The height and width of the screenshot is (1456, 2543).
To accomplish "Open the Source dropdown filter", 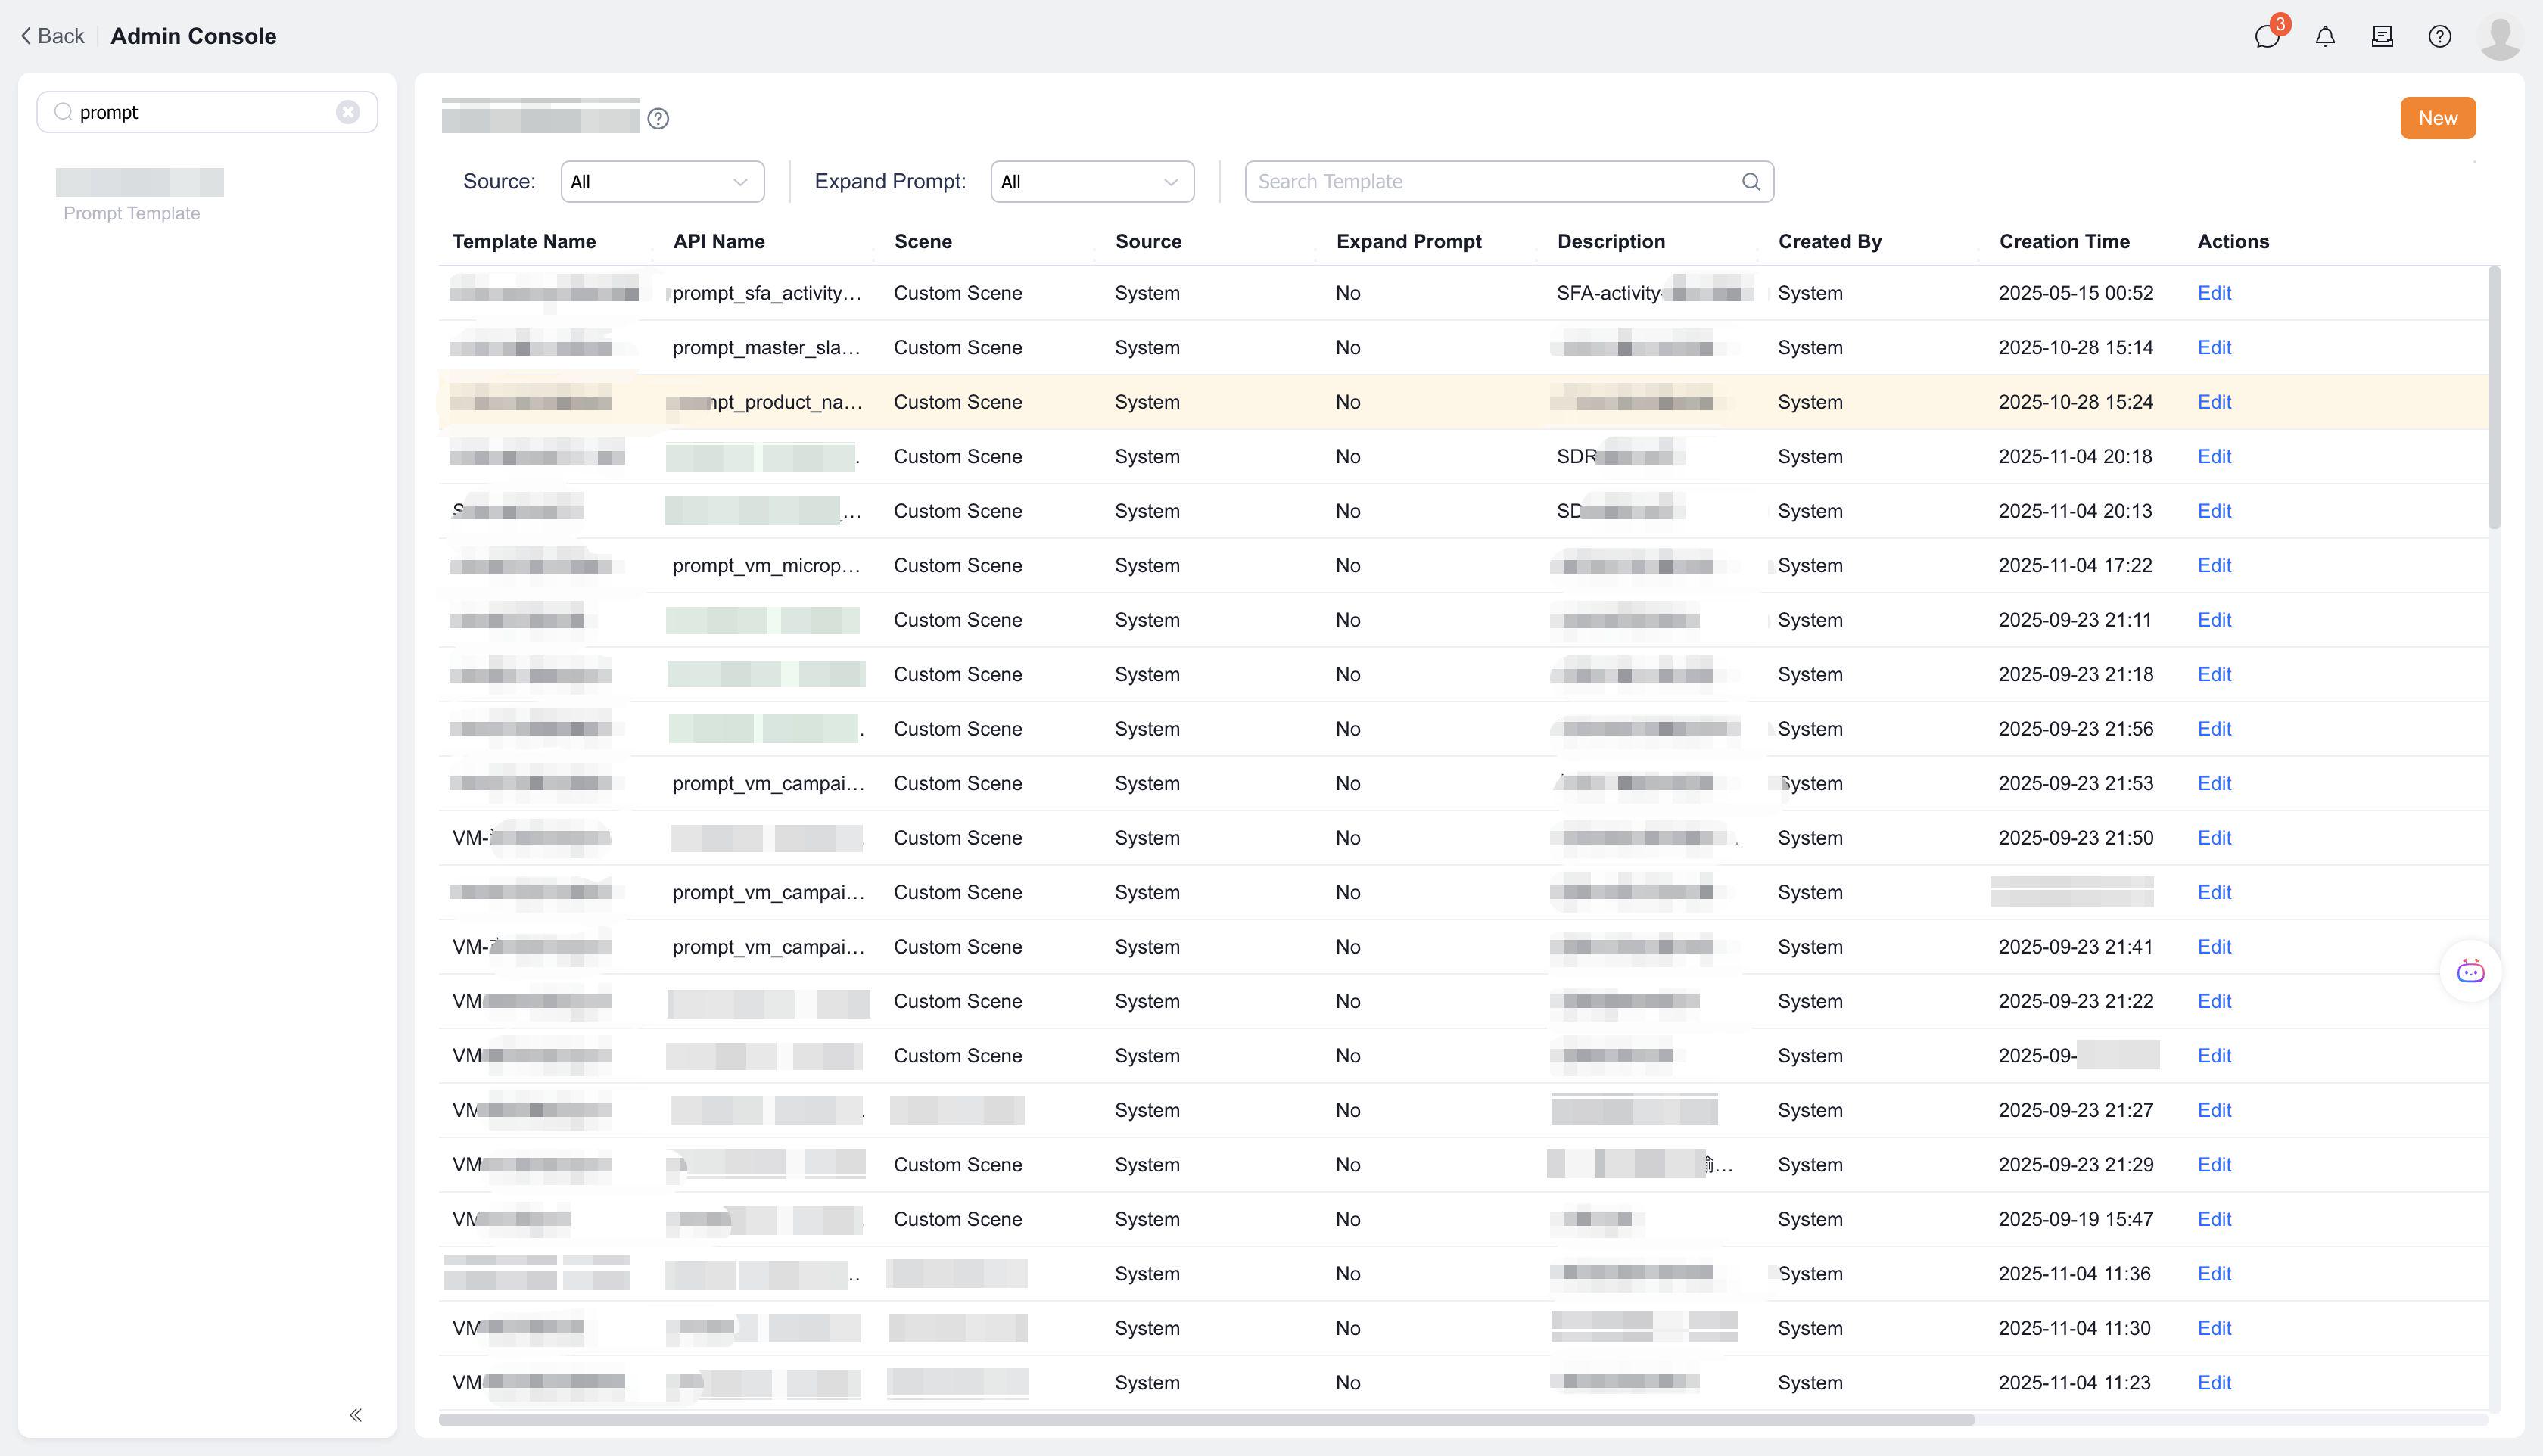I will click(662, 182).
